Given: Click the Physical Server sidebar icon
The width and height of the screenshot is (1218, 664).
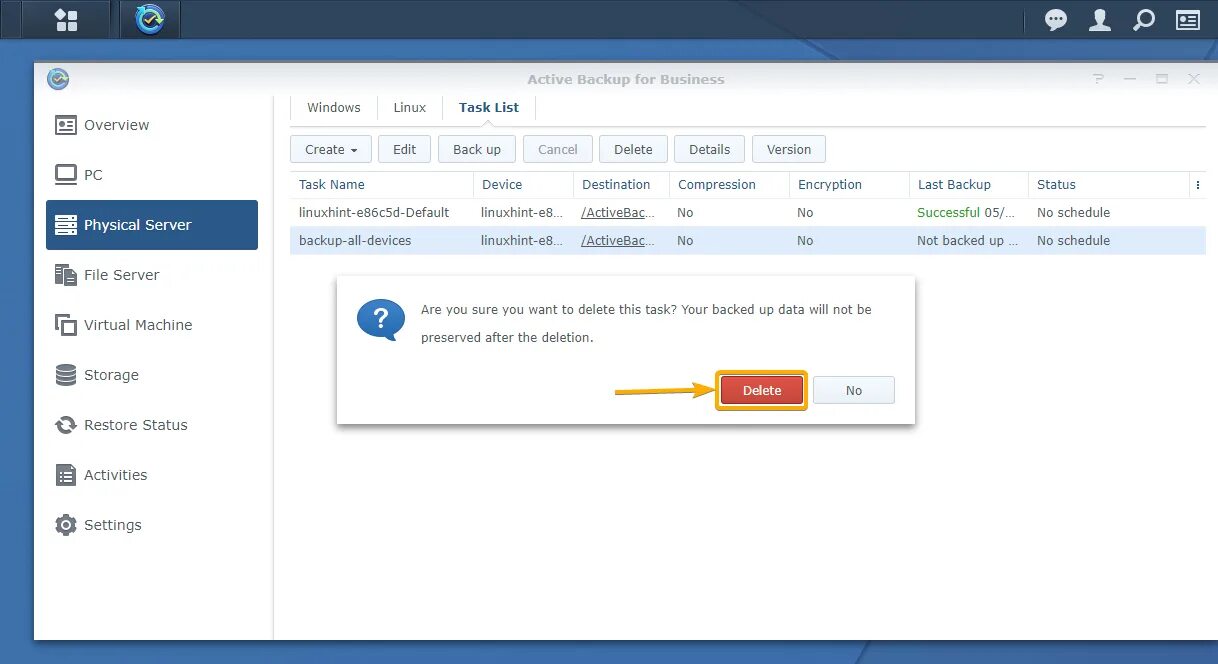Looking at the screenshot, I should 66,225.
